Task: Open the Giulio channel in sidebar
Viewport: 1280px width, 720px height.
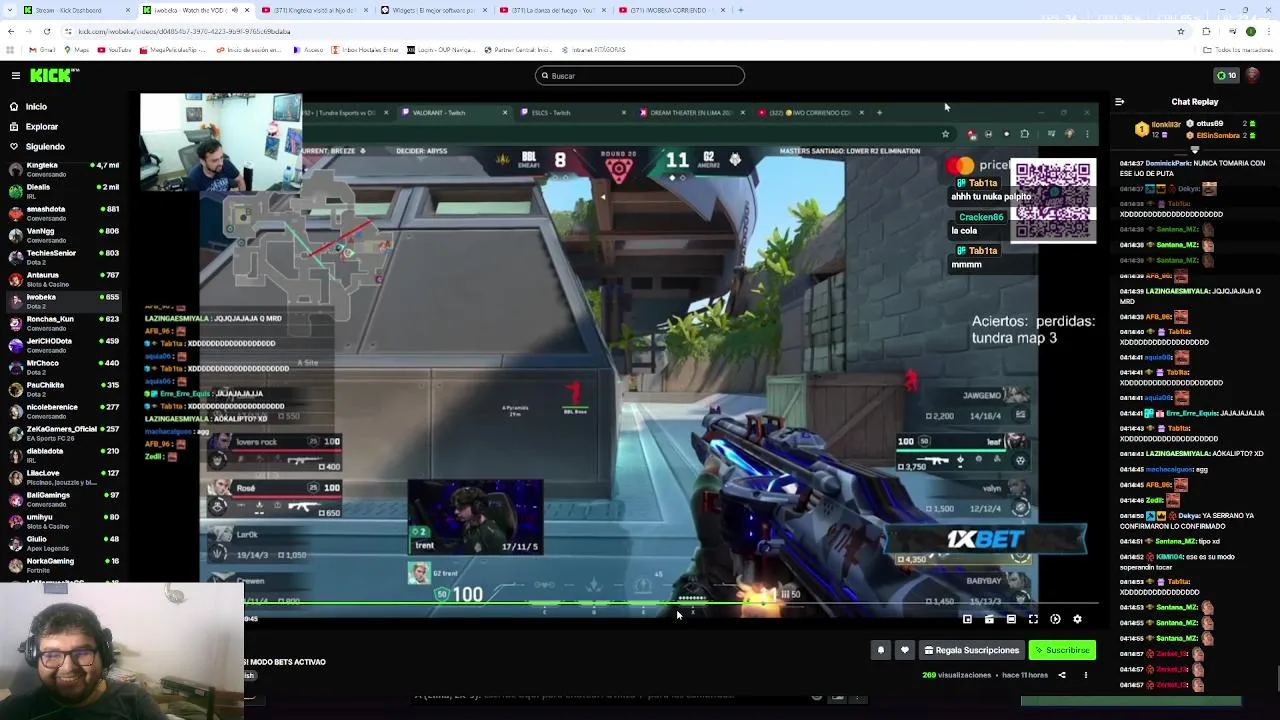Action: pyautogui.click(x=62, y=543)
